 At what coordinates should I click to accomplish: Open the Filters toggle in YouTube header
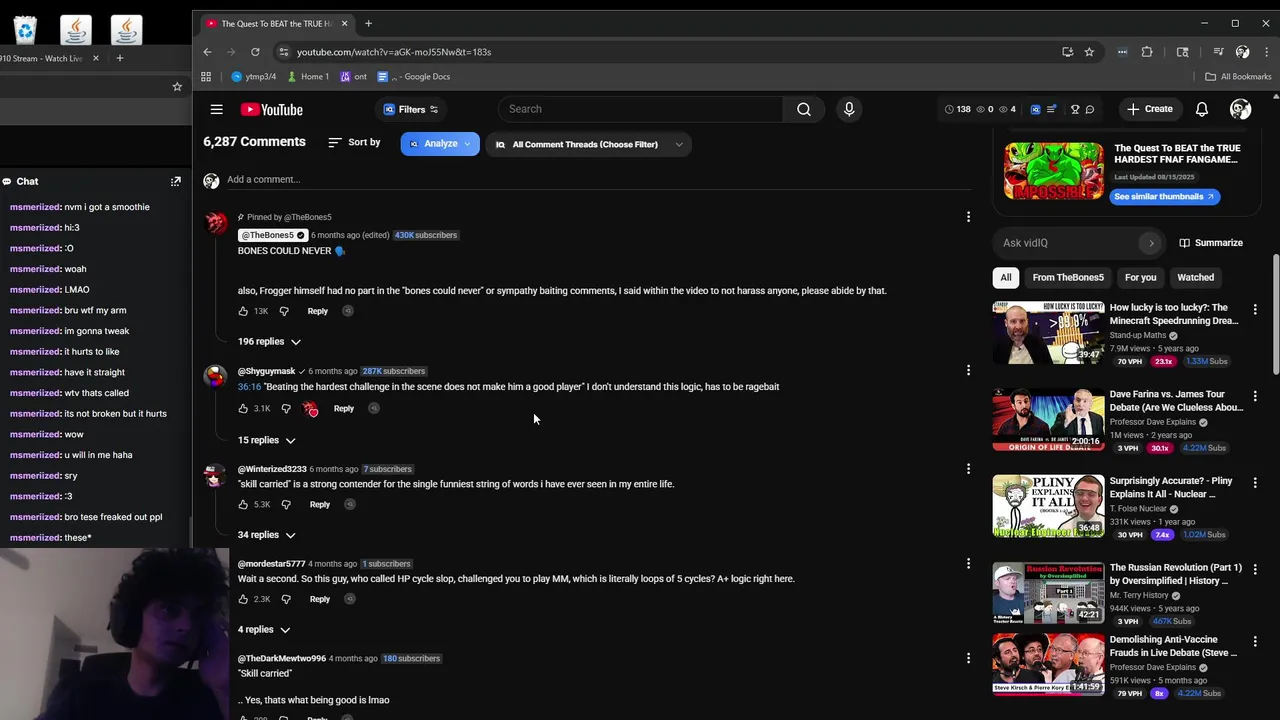[x=411, y=109]
